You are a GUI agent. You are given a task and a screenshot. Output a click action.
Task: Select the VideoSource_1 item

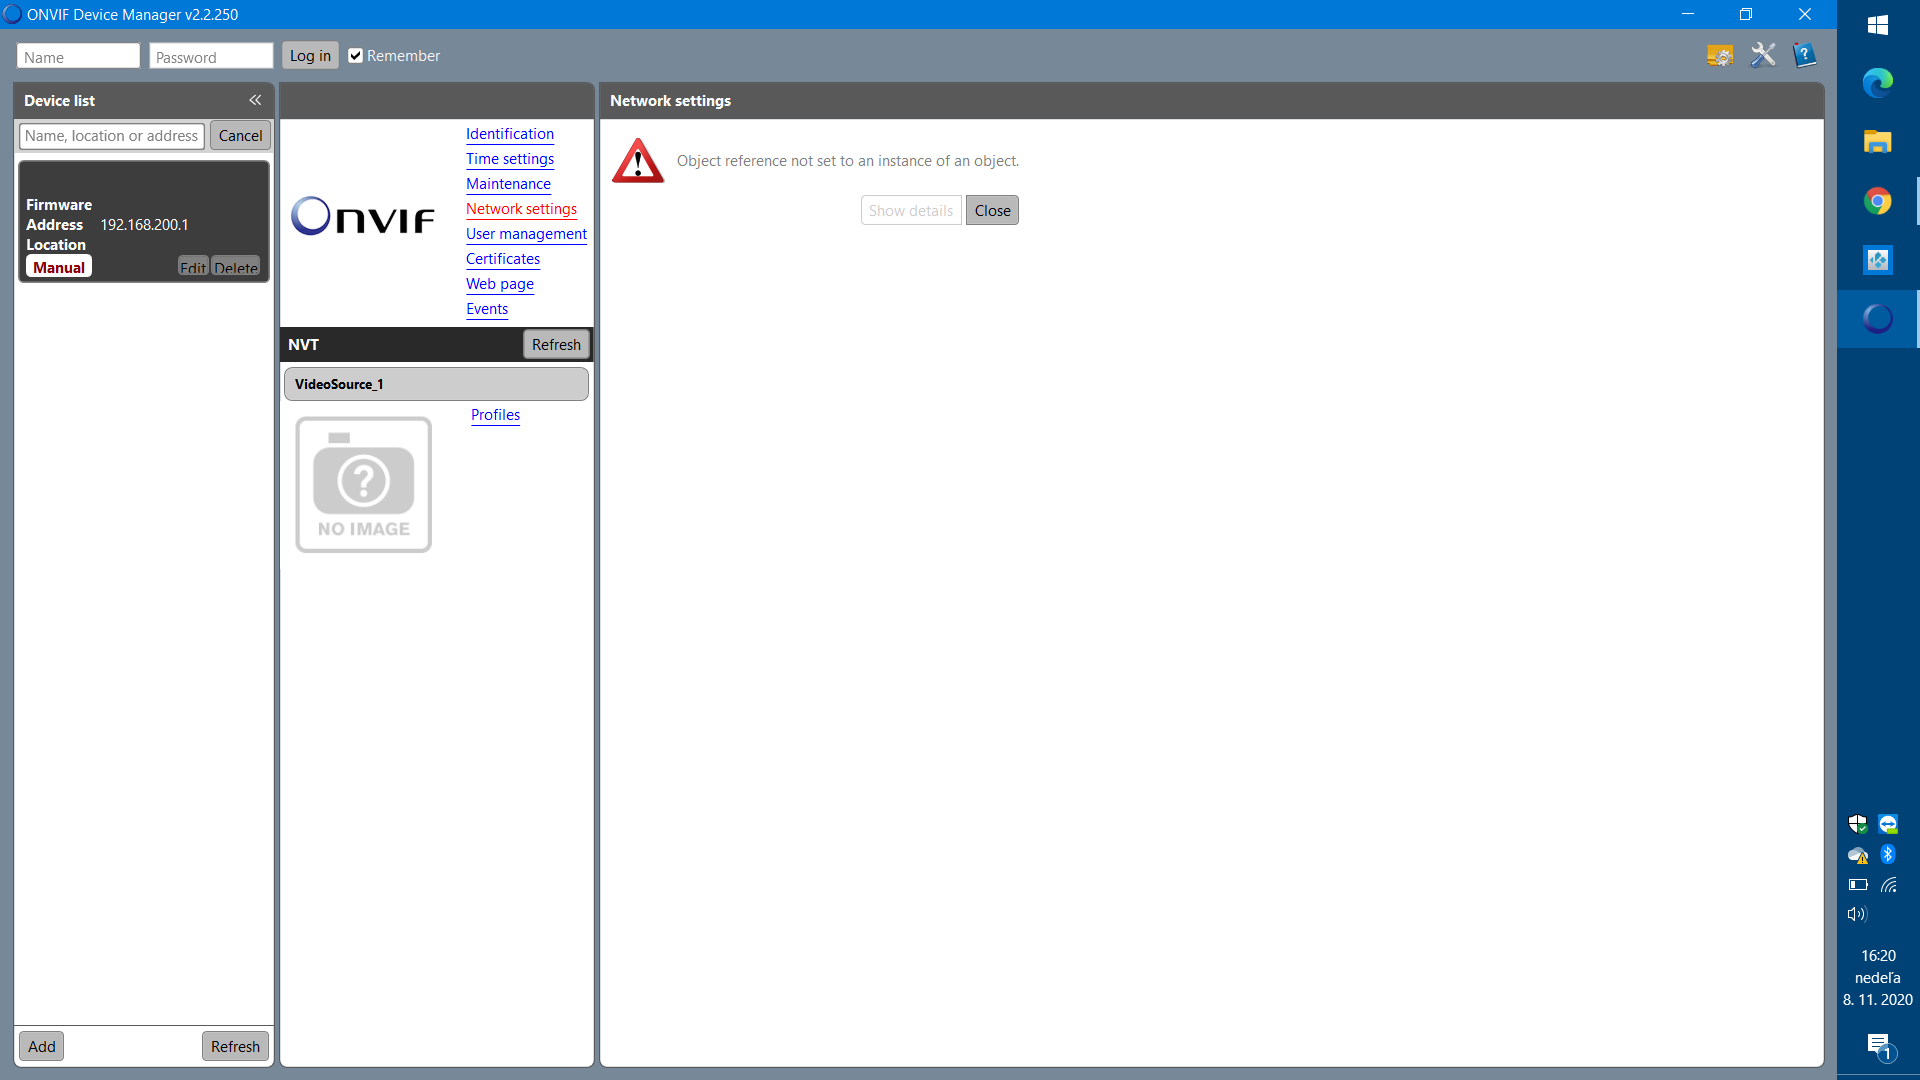coord(436,384)
